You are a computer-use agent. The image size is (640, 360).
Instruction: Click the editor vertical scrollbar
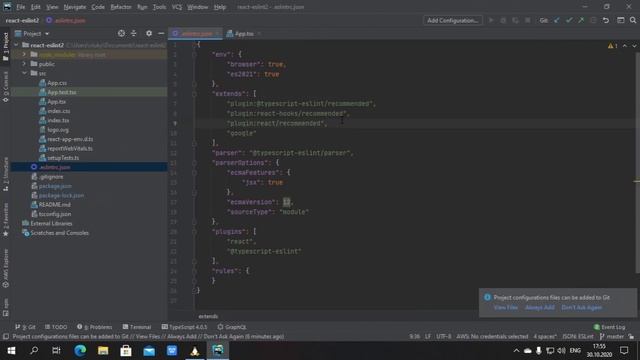click(x=637, y=163)
